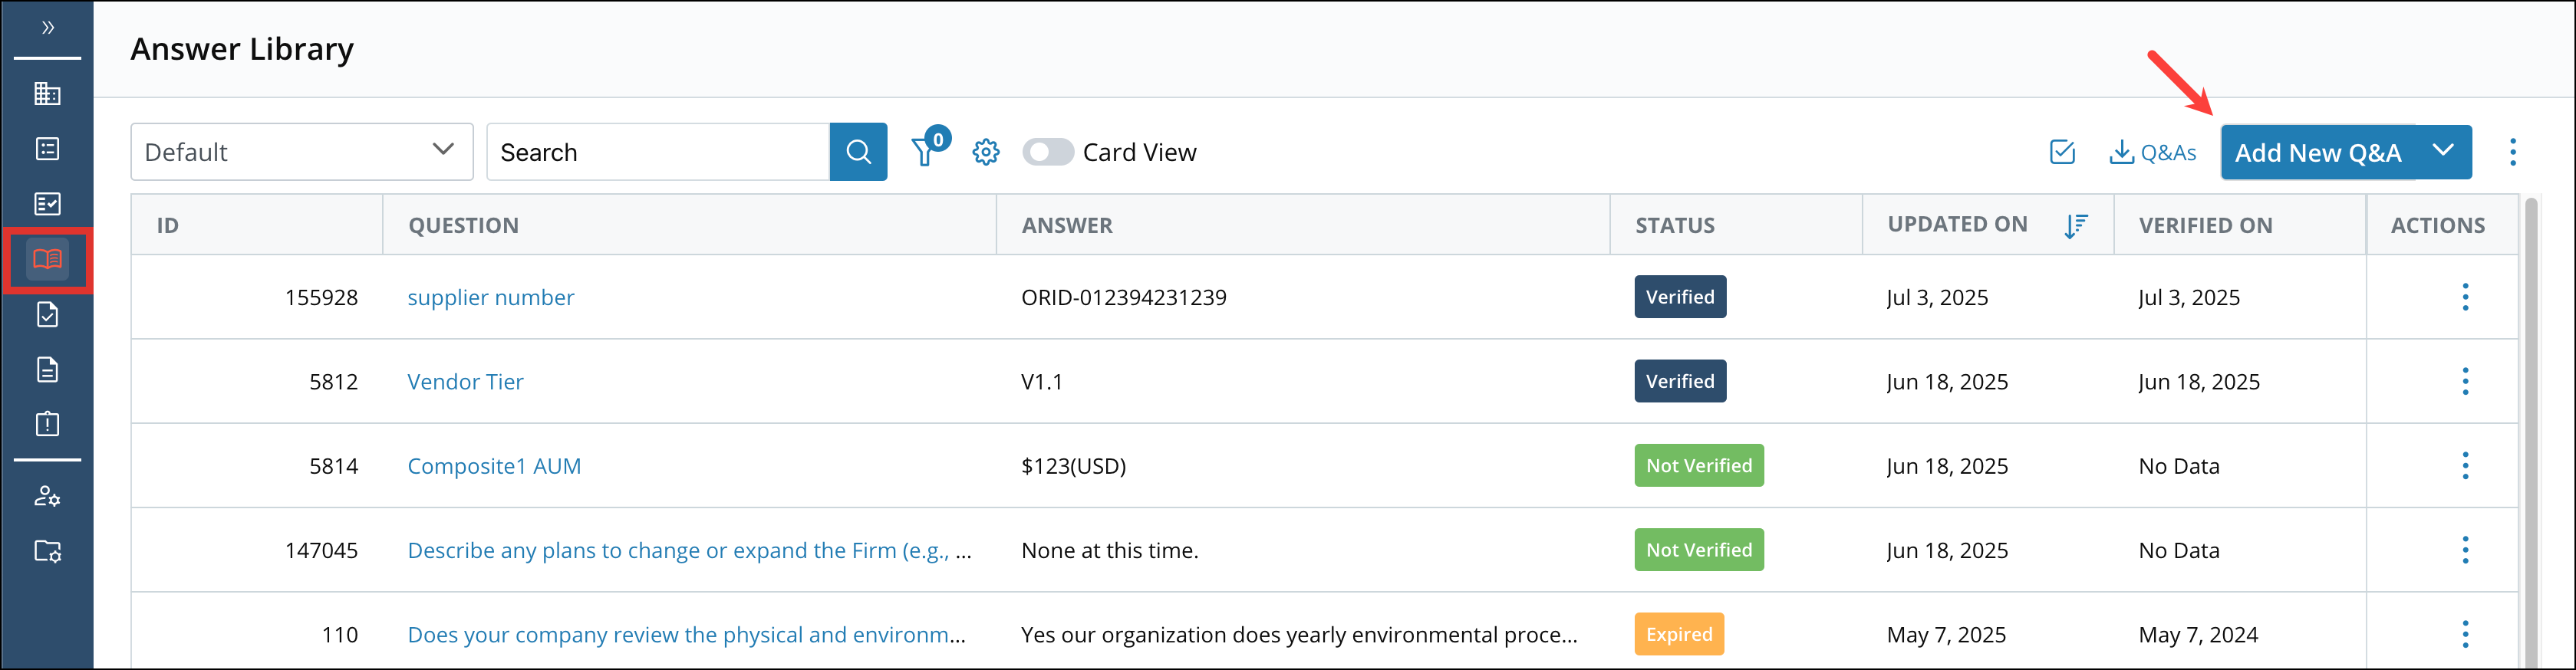This screenshot has width=2576, height=670.
Task: Open the questionnaire list icon in the sidebar
Action: click(x=47, y=148)
